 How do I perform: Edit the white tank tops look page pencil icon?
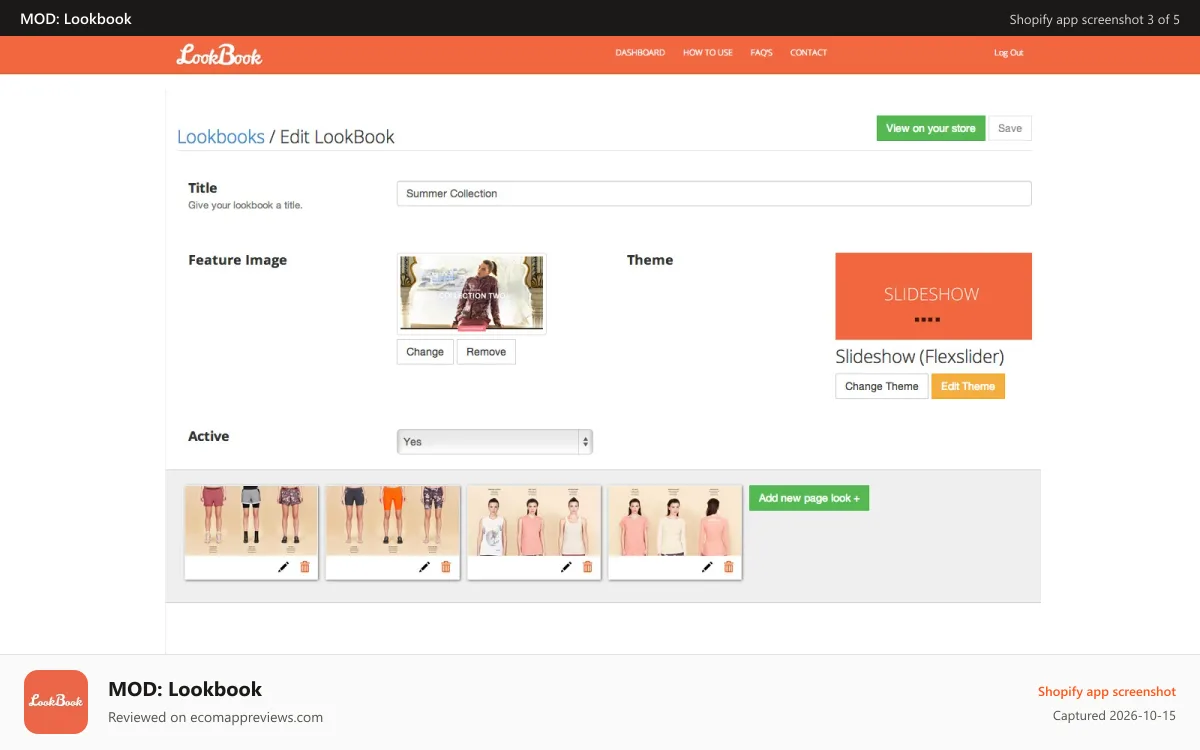tap(566, 567)
